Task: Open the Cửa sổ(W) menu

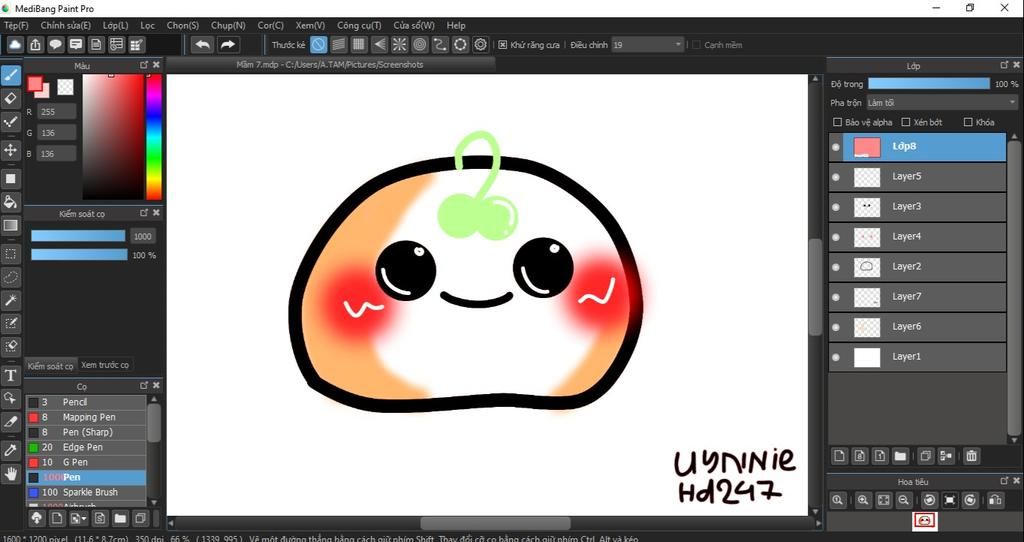Action: (x=414, y=25)
